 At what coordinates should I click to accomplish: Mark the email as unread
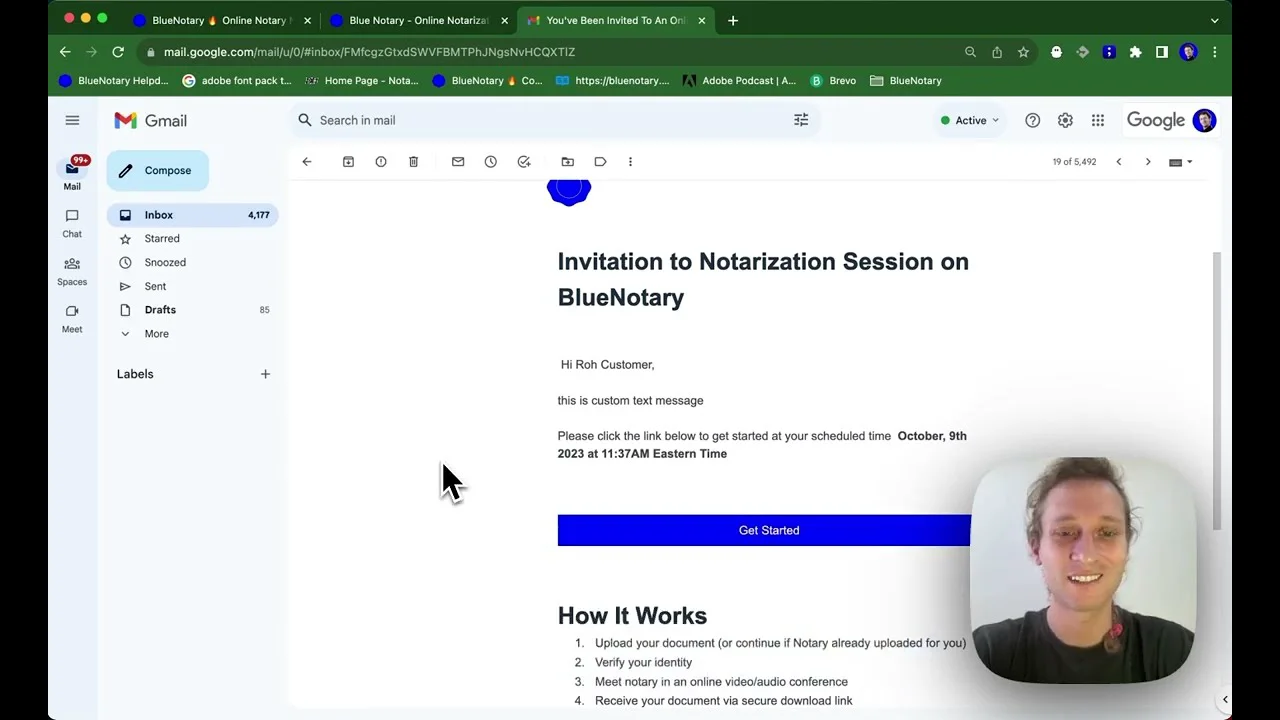tap(458, 162)
